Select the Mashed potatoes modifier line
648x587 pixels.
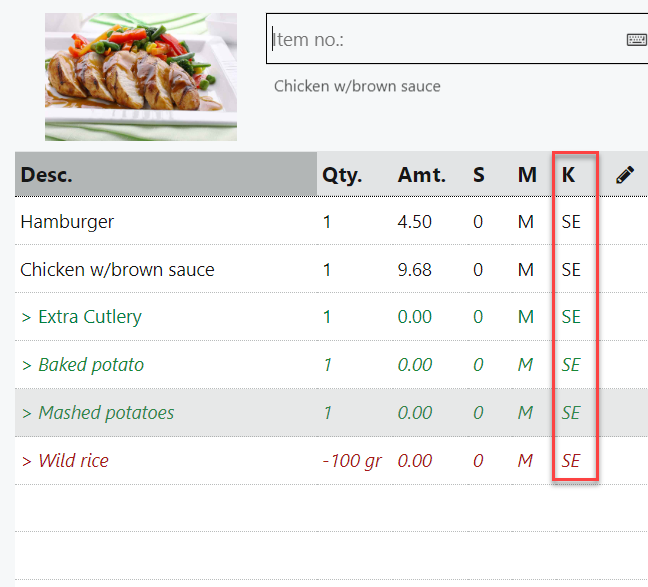click(x=98, y=413)
